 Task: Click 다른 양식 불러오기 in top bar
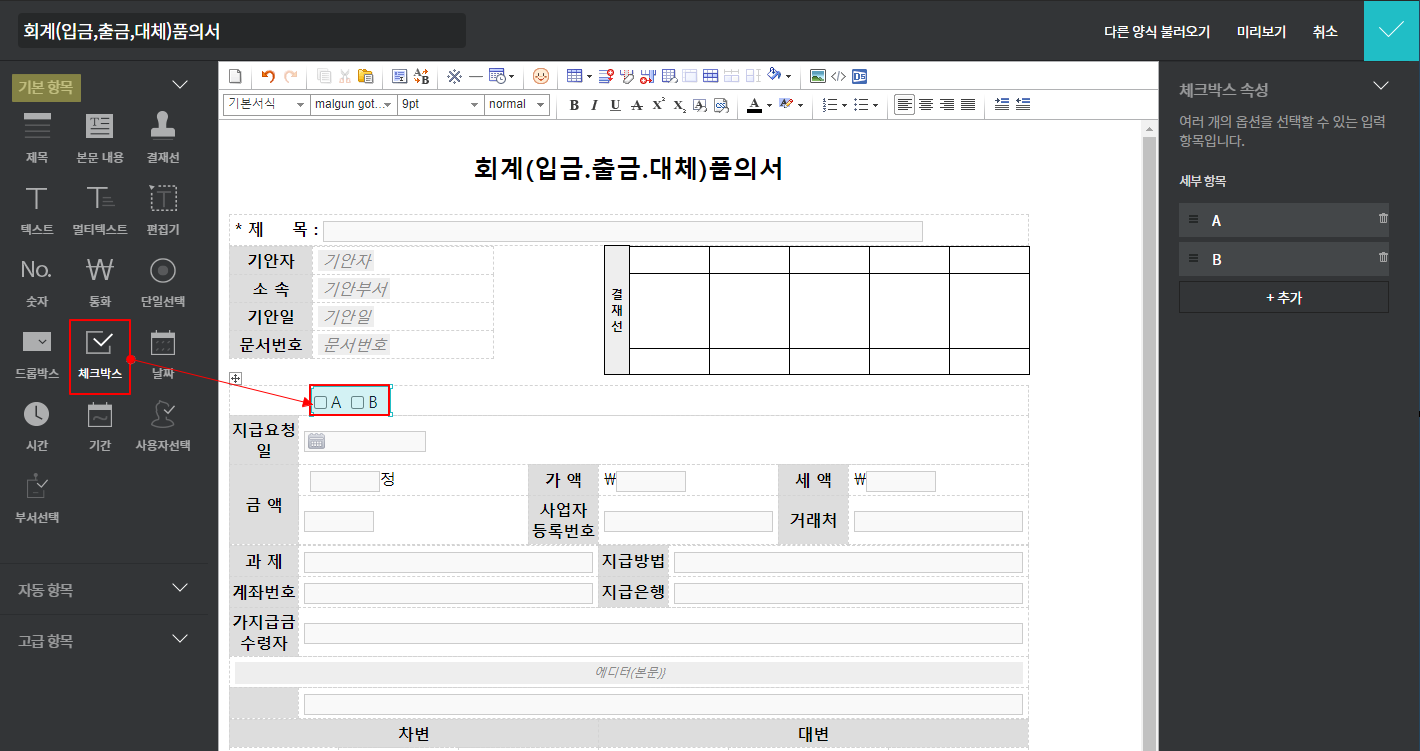tap(1157, 32)
